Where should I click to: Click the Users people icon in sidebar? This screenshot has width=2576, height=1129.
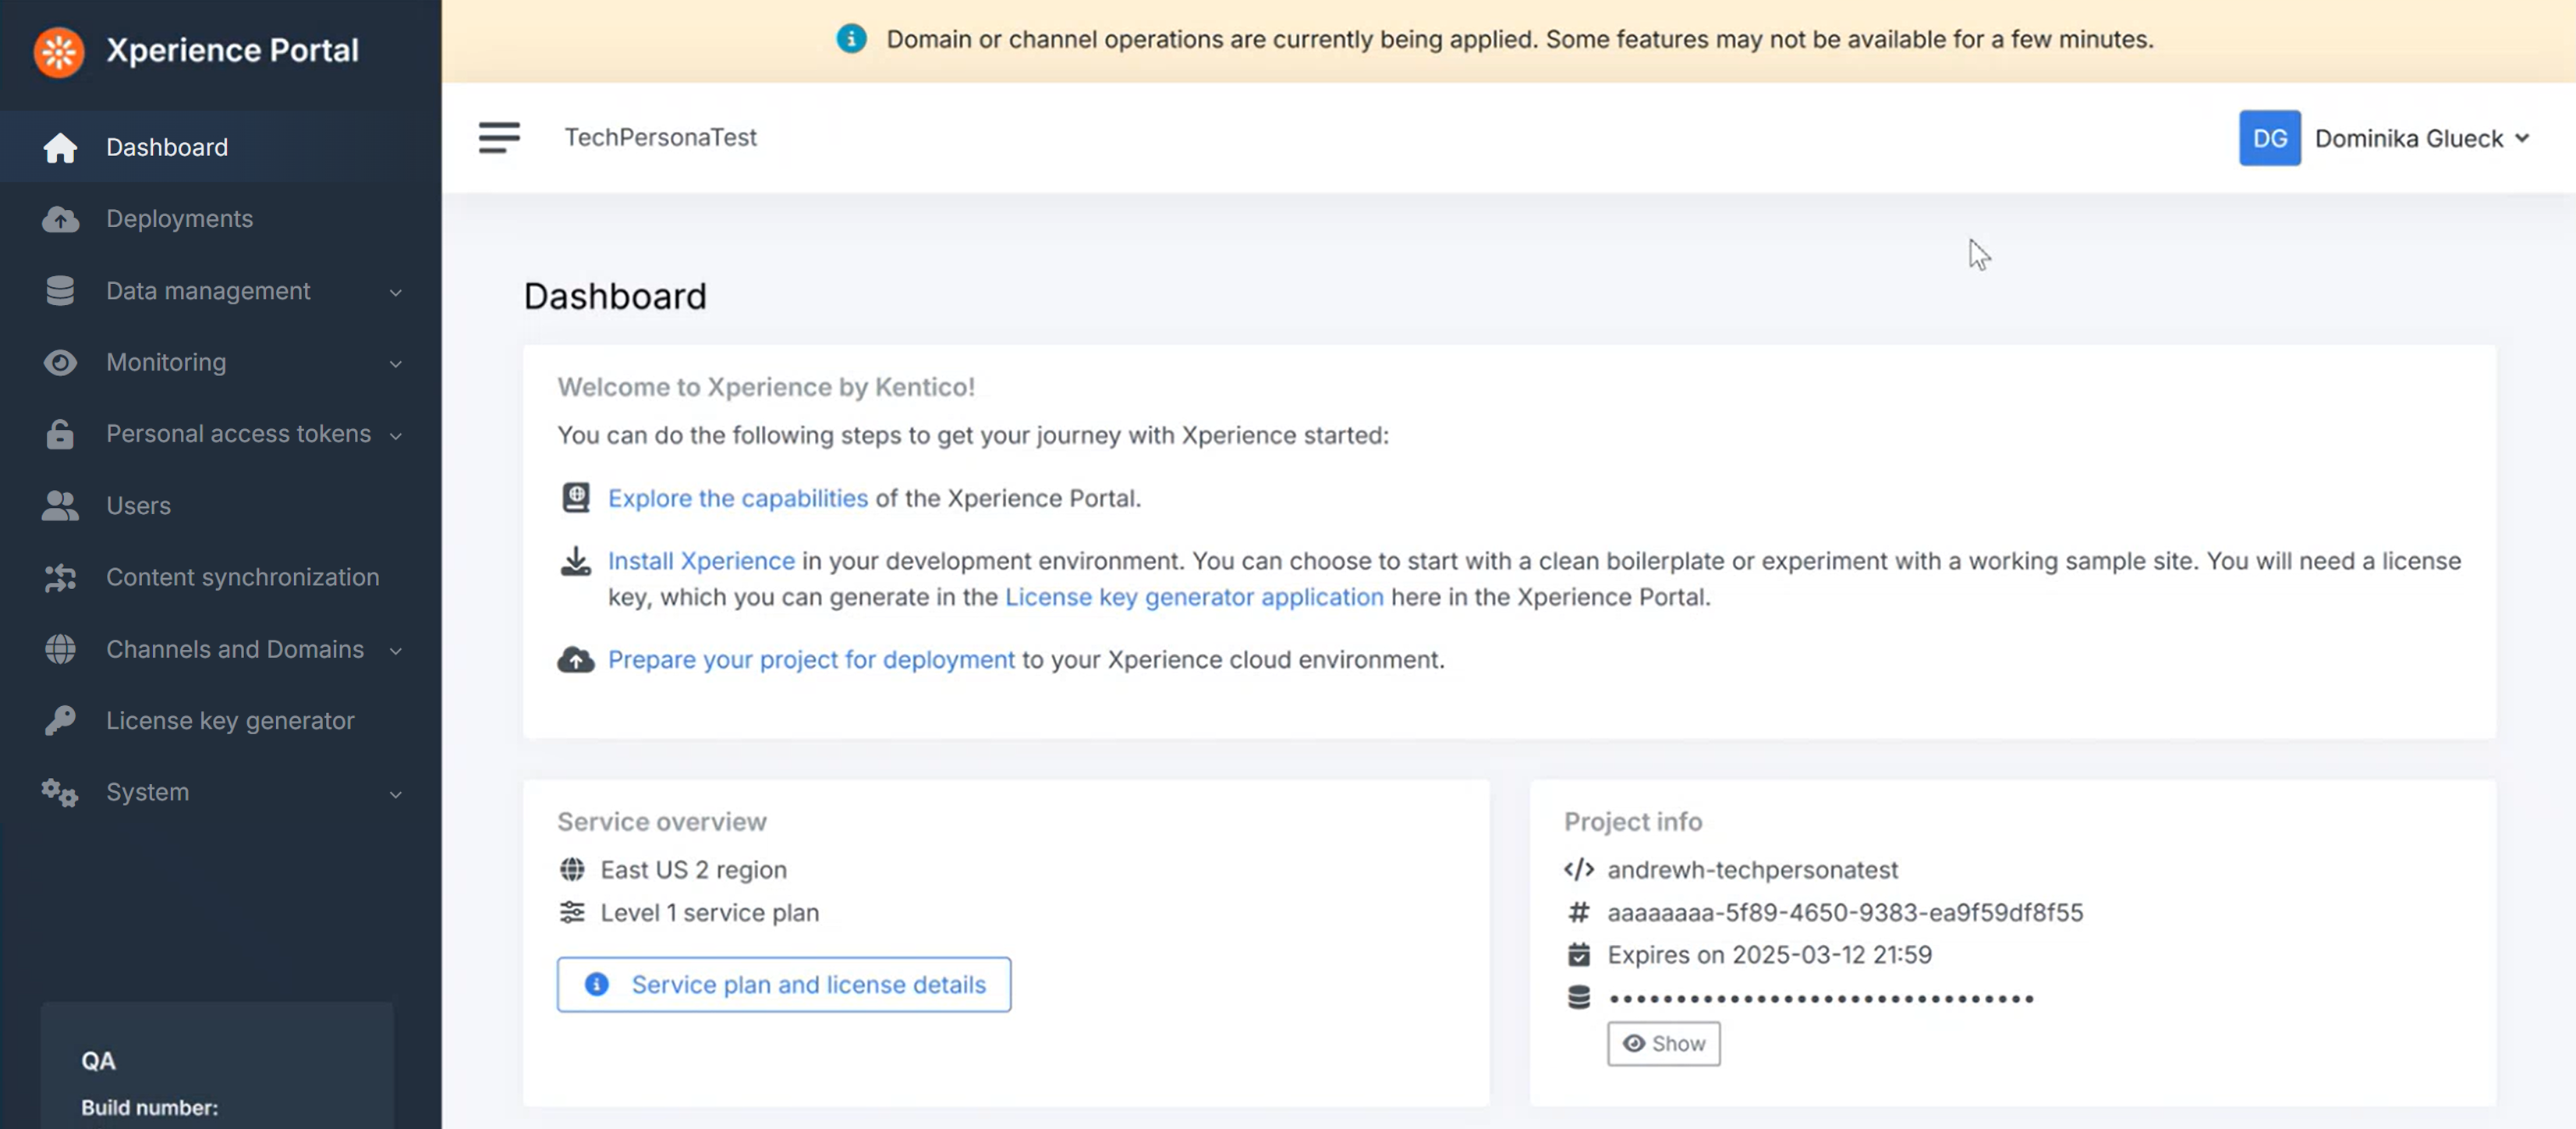60,506
